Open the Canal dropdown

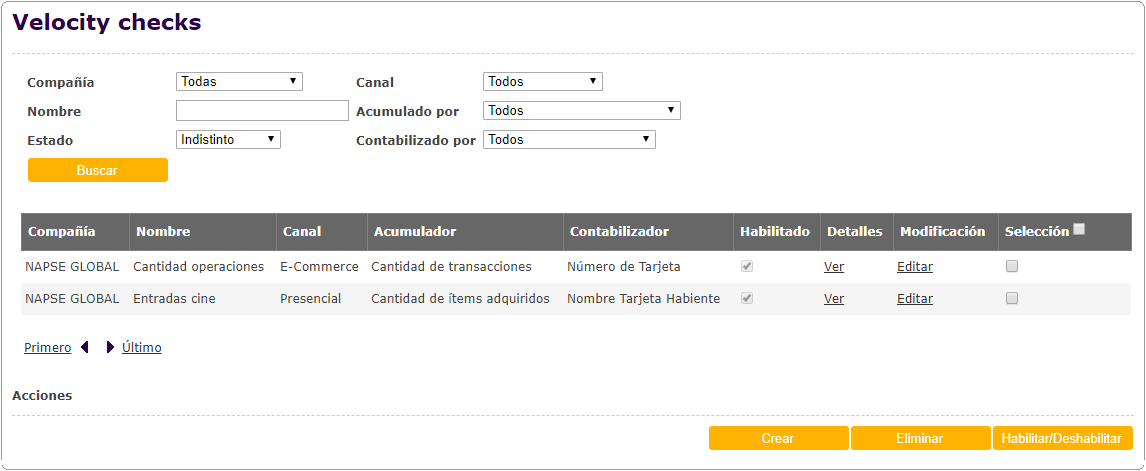pyautogui.click(x=542, y=82)
